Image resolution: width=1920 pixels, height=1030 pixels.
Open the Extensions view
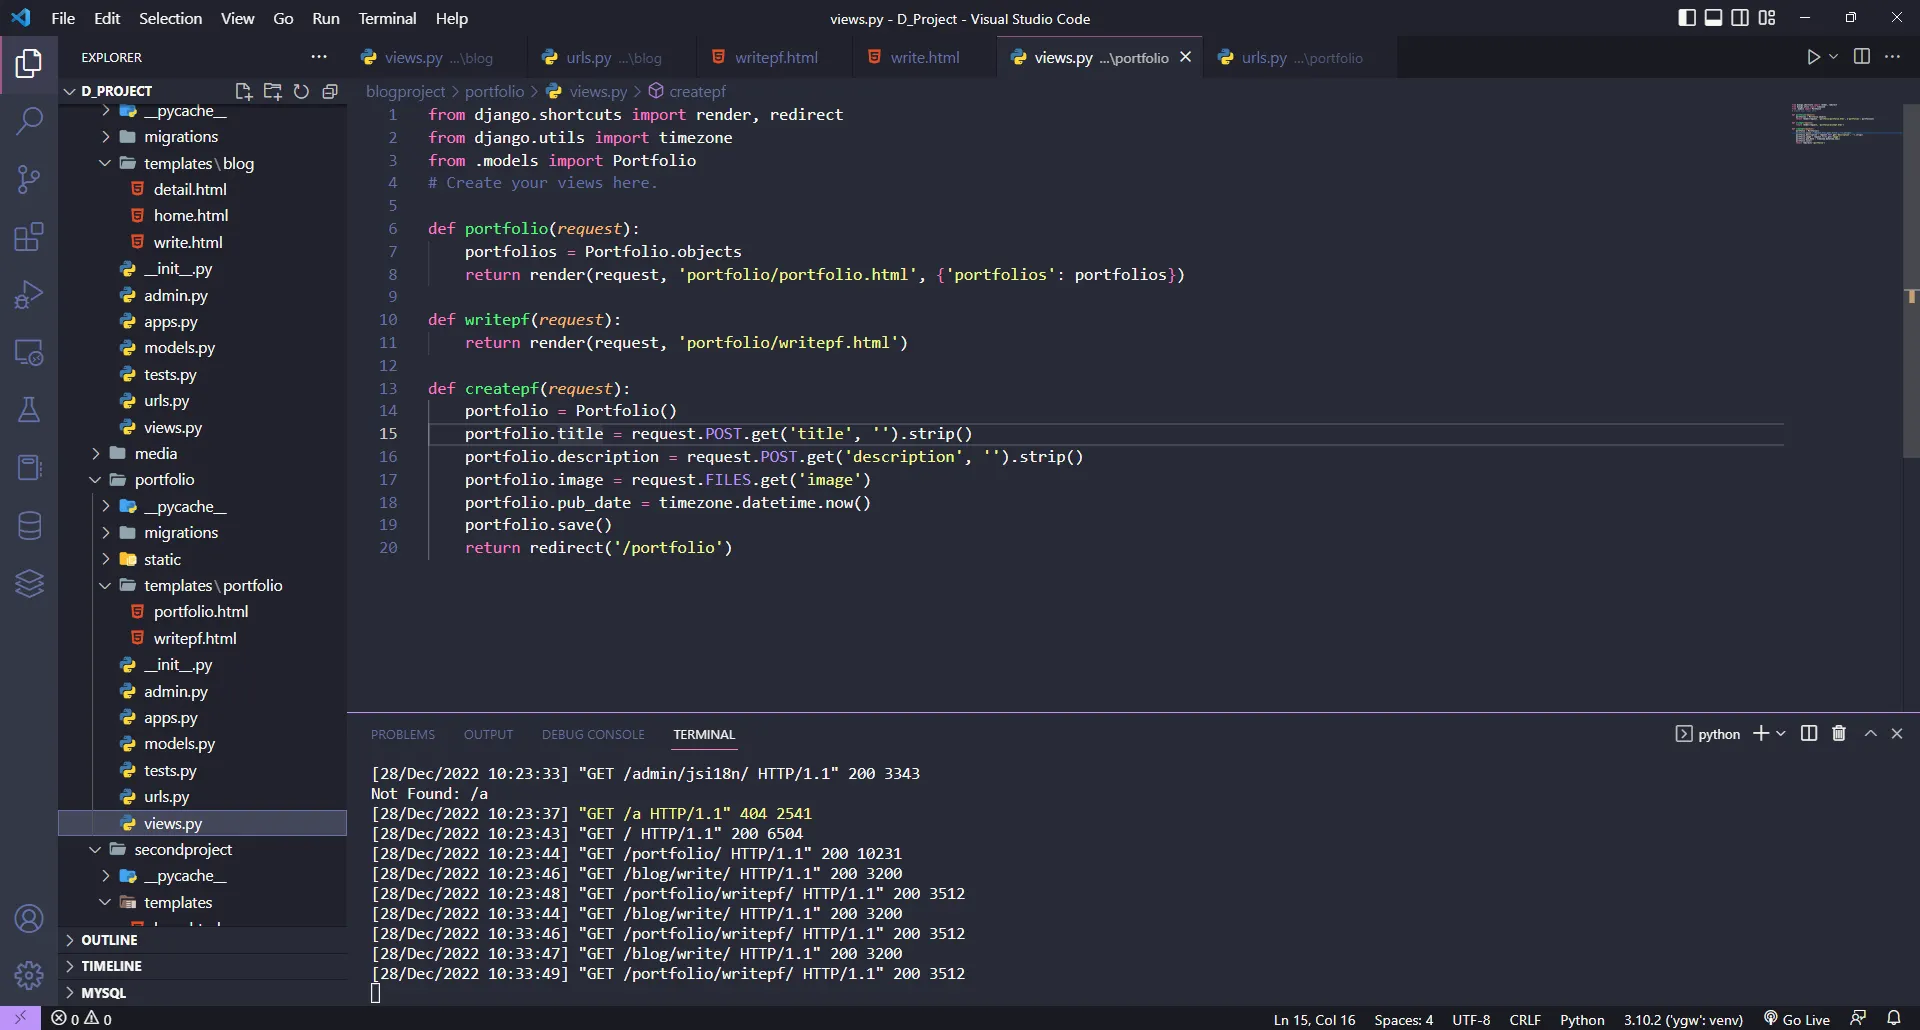coord(29,238)
